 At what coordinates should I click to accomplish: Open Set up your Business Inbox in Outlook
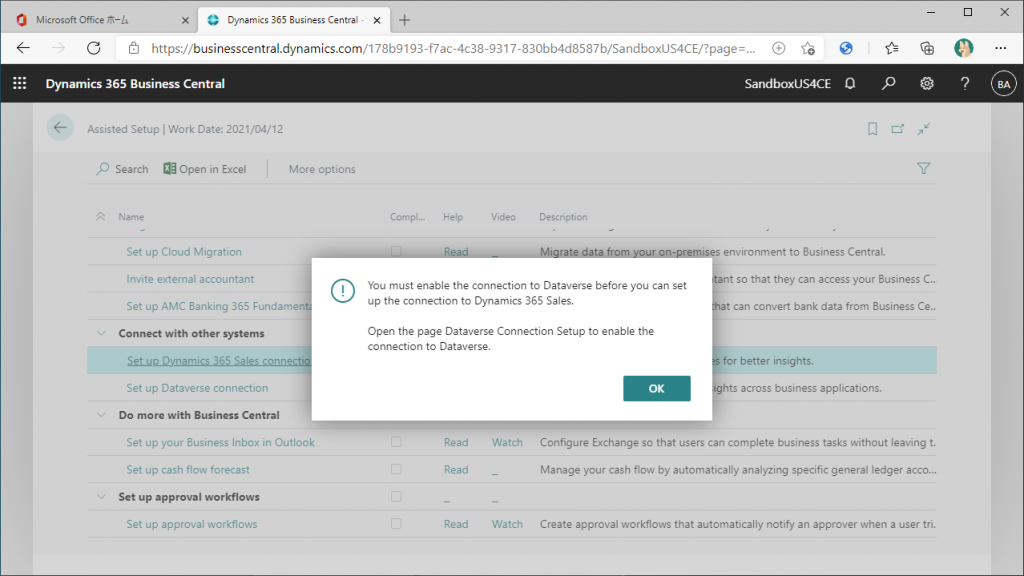coord(220,442)
